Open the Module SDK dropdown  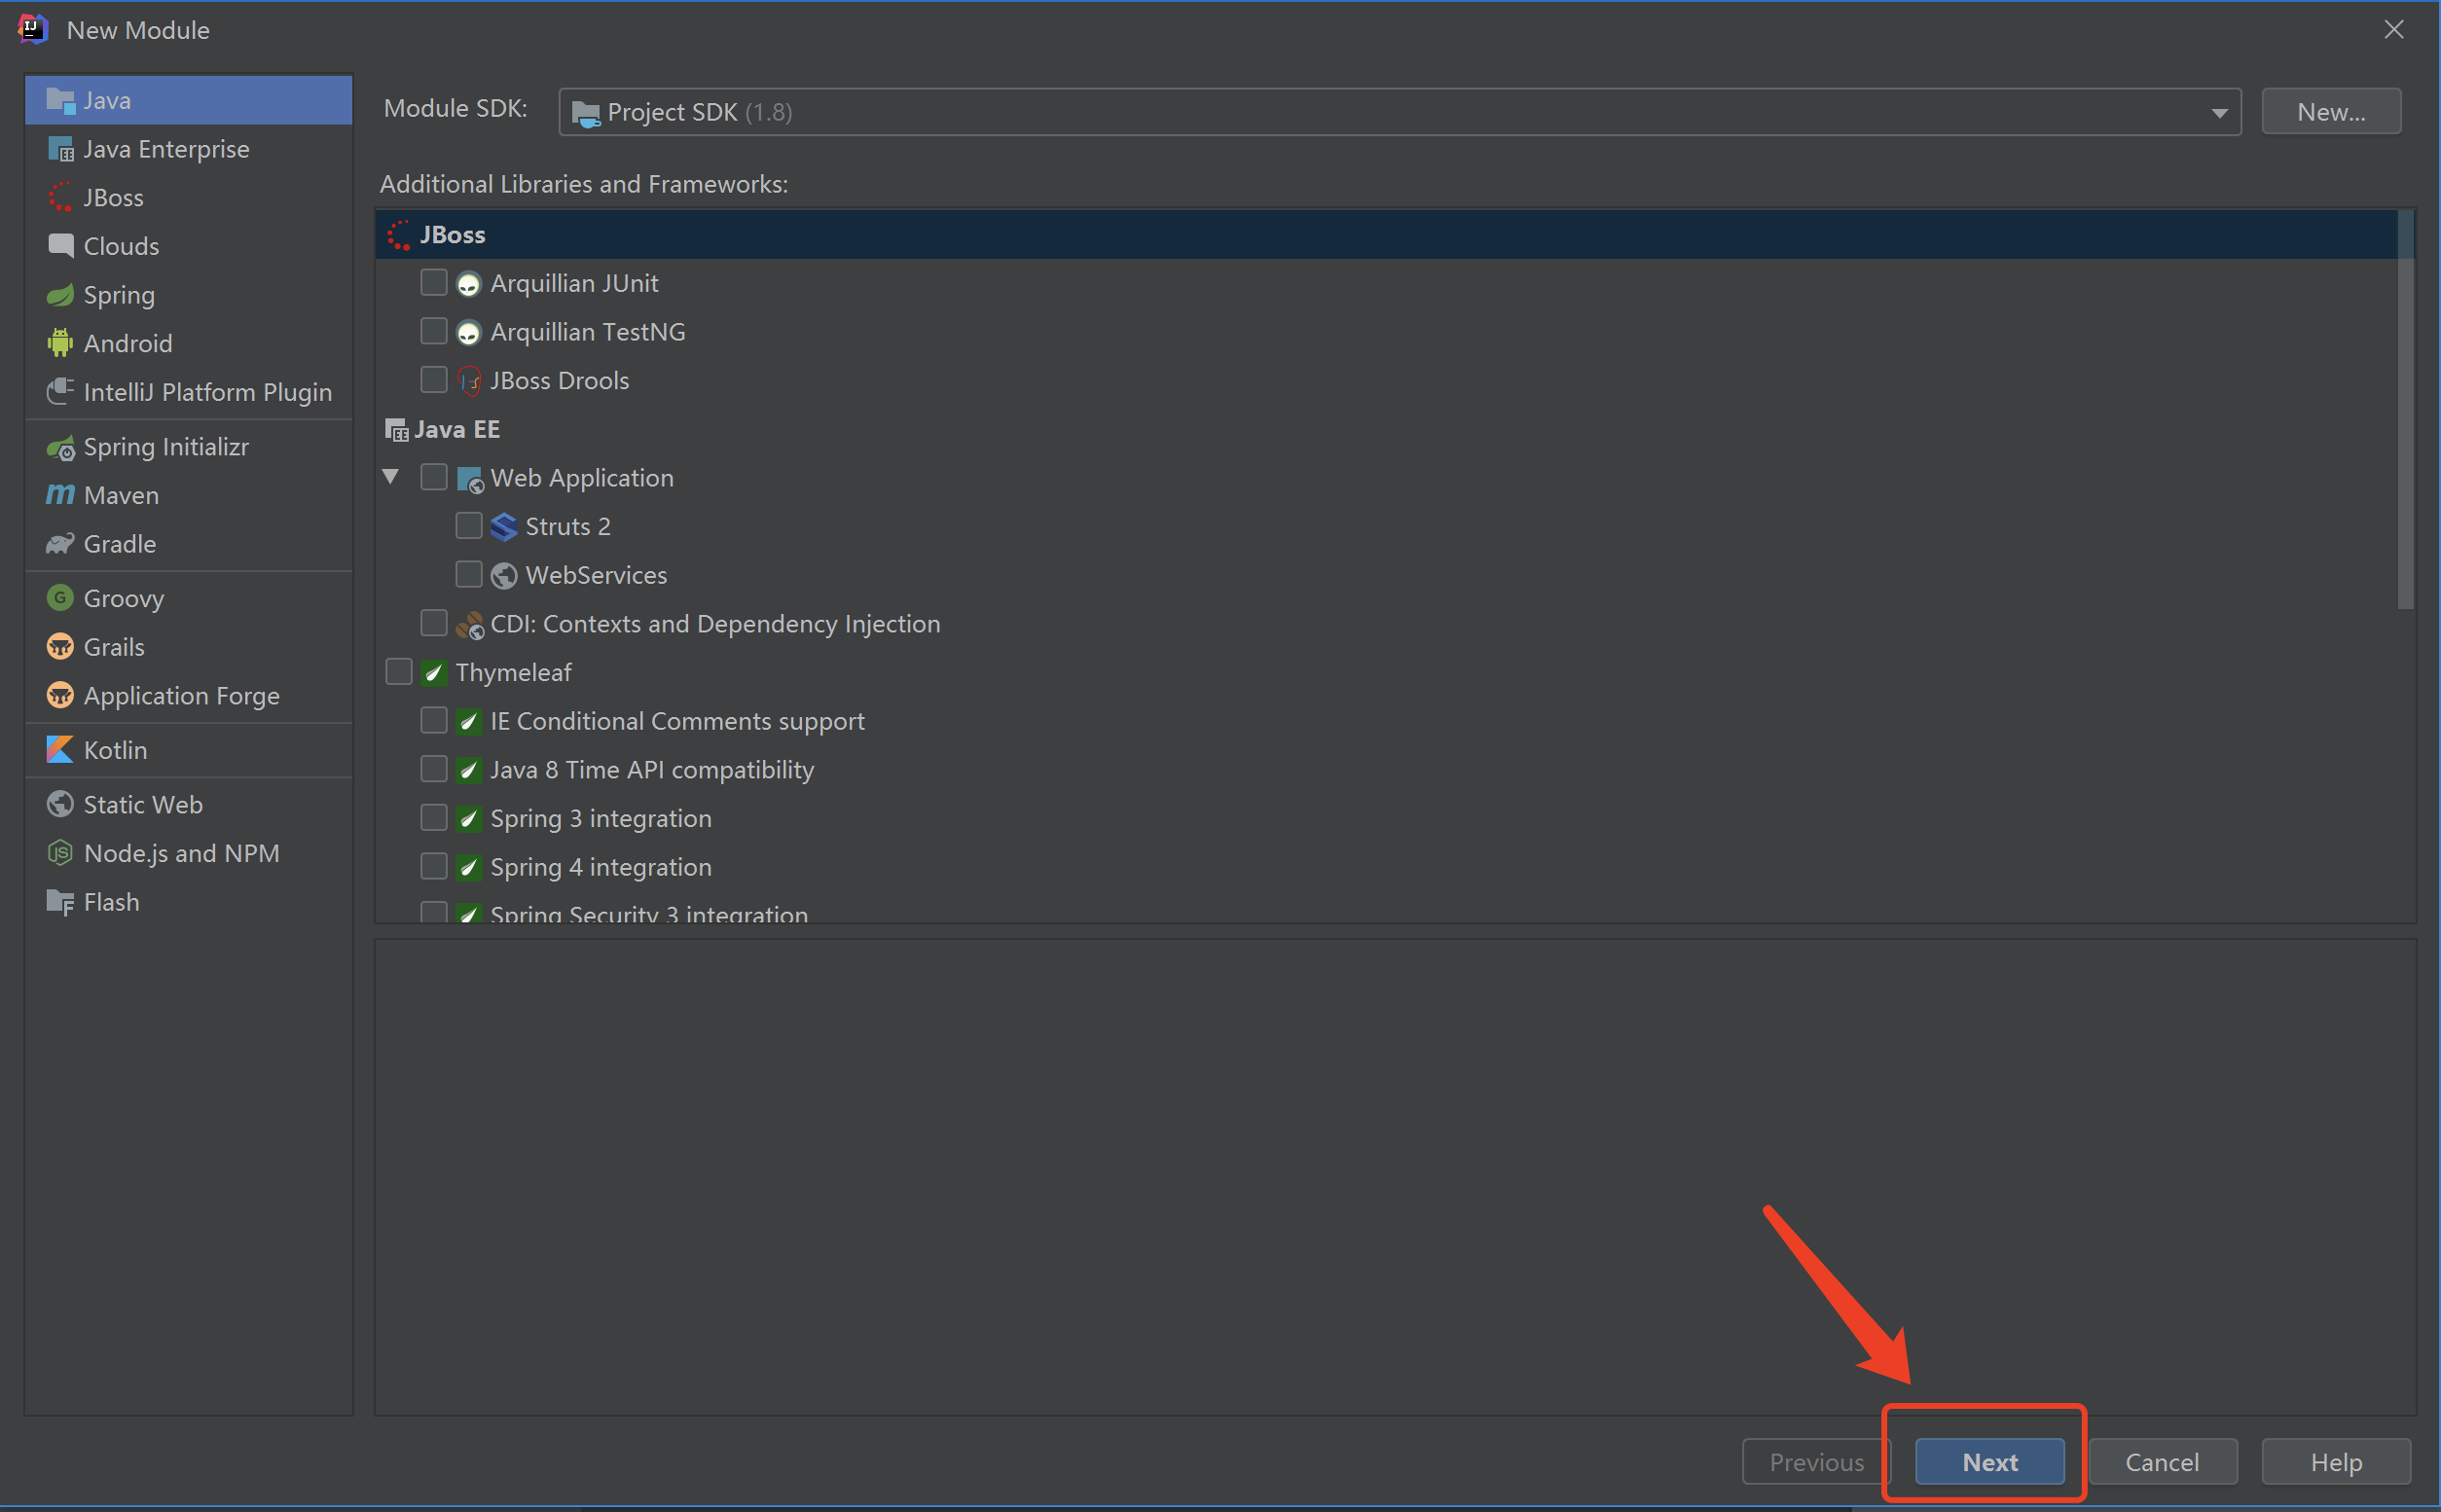click(x=2218, y=112)
